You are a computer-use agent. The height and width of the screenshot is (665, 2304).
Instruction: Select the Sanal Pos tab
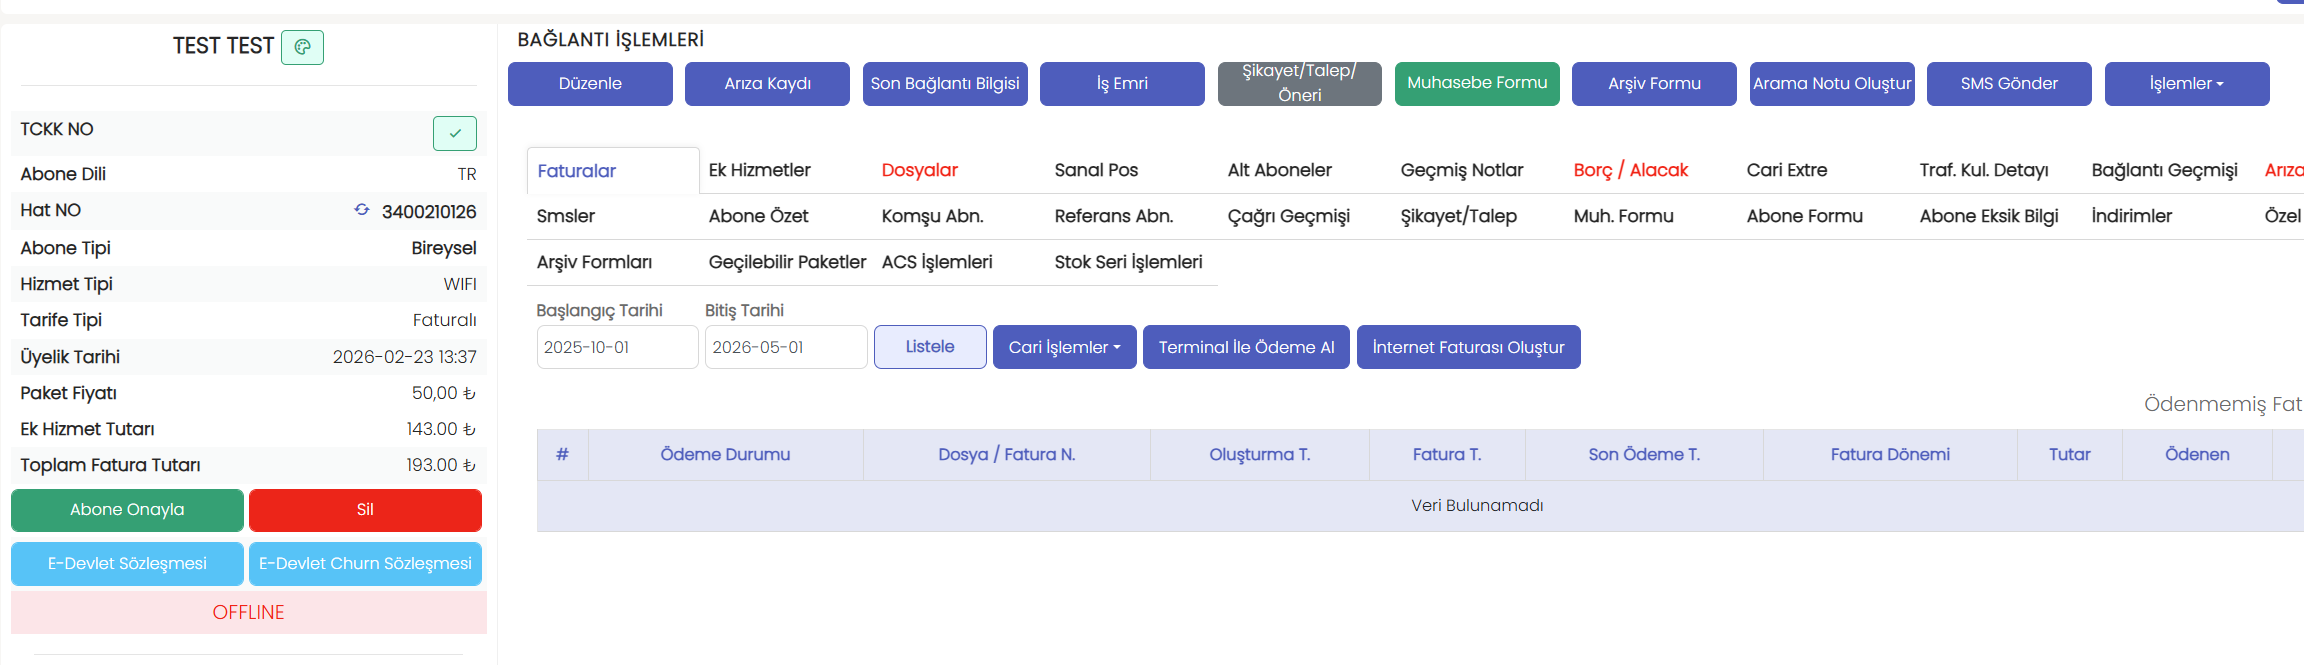[x=1096, y=170]
